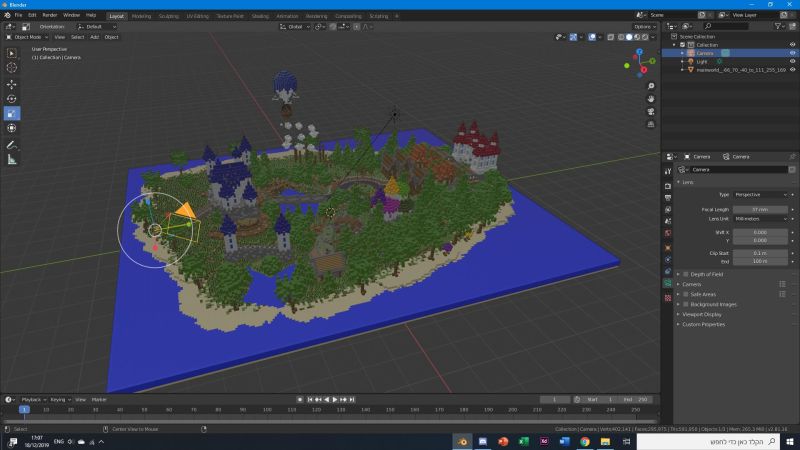This screenshot has width=800, height=450.
Task: Open timeline Playback popover
Action: [33, 400]
